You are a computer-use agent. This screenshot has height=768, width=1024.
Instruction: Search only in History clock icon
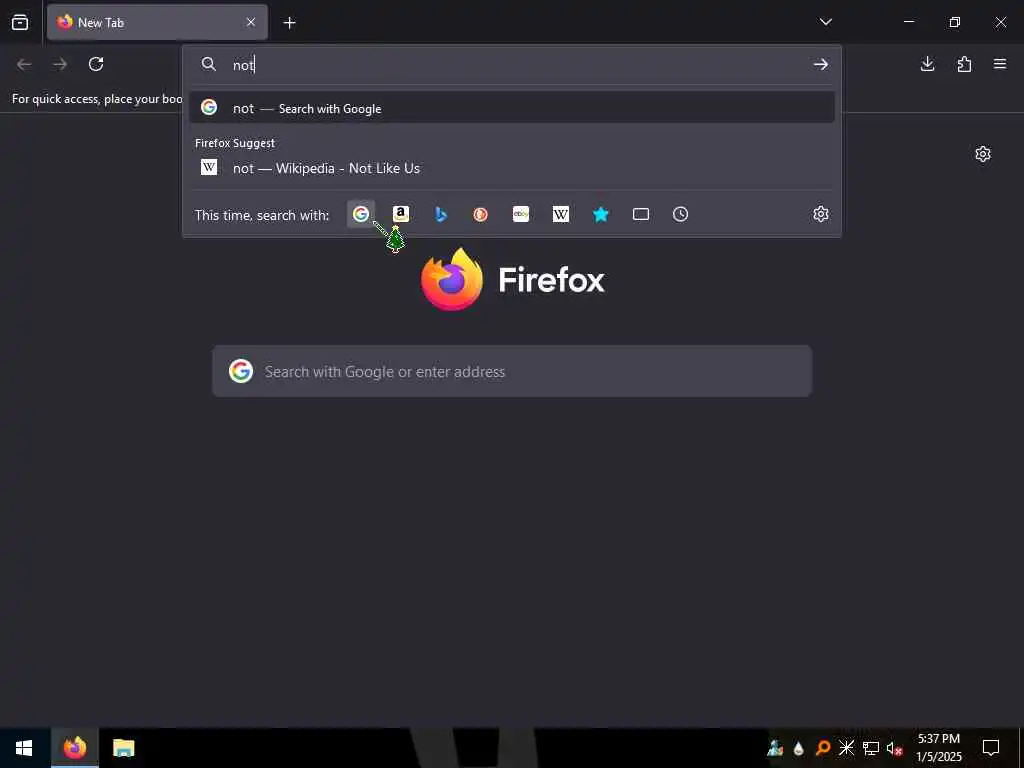point(680,214)
